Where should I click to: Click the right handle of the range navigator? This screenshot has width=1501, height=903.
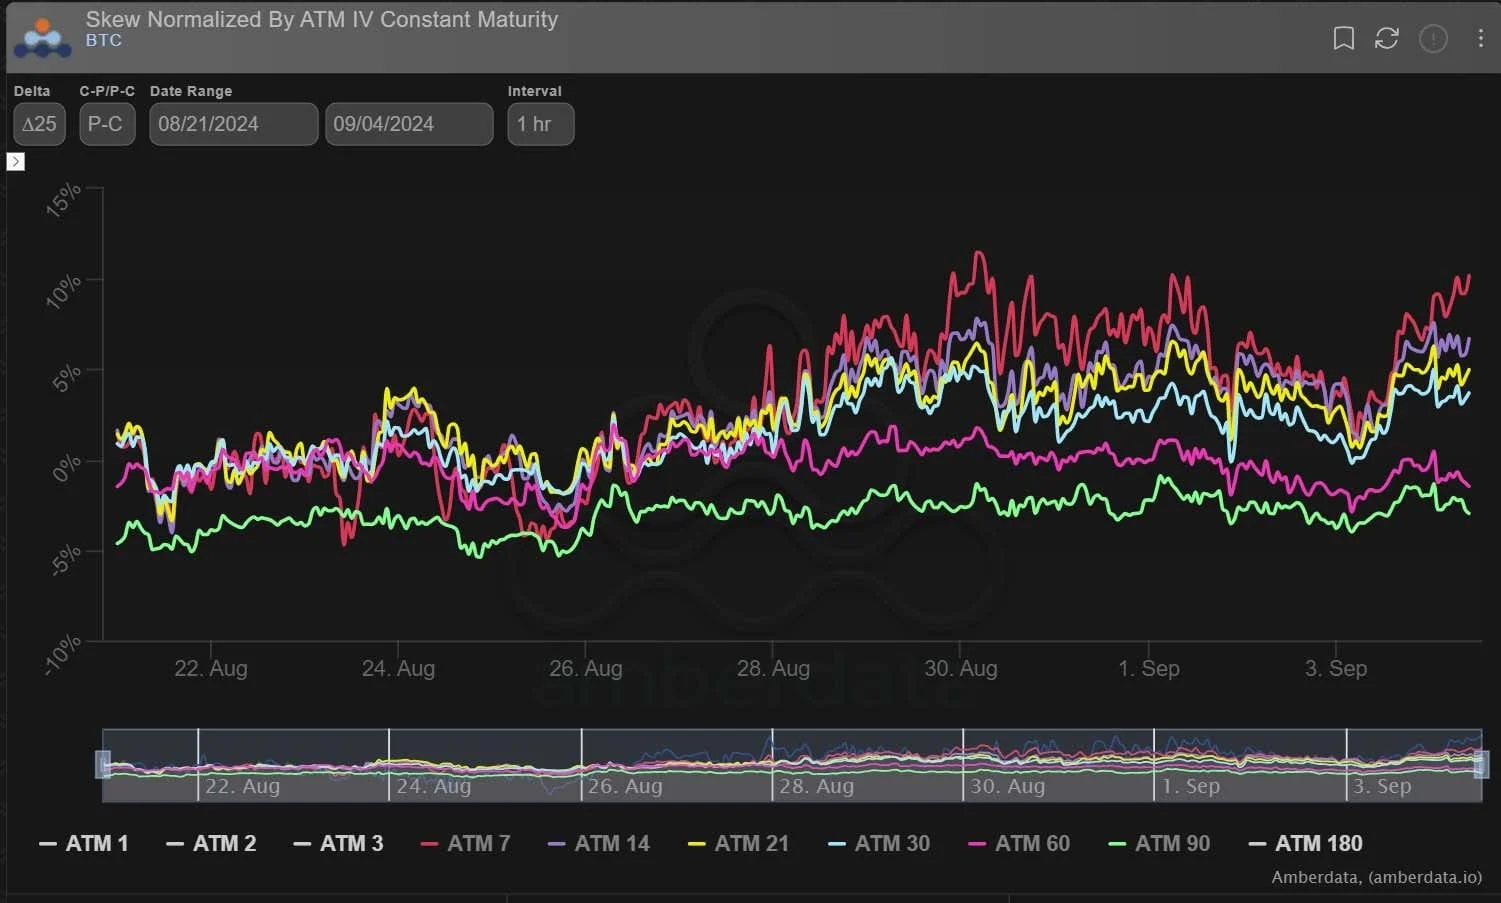[x=1481, y=765]
